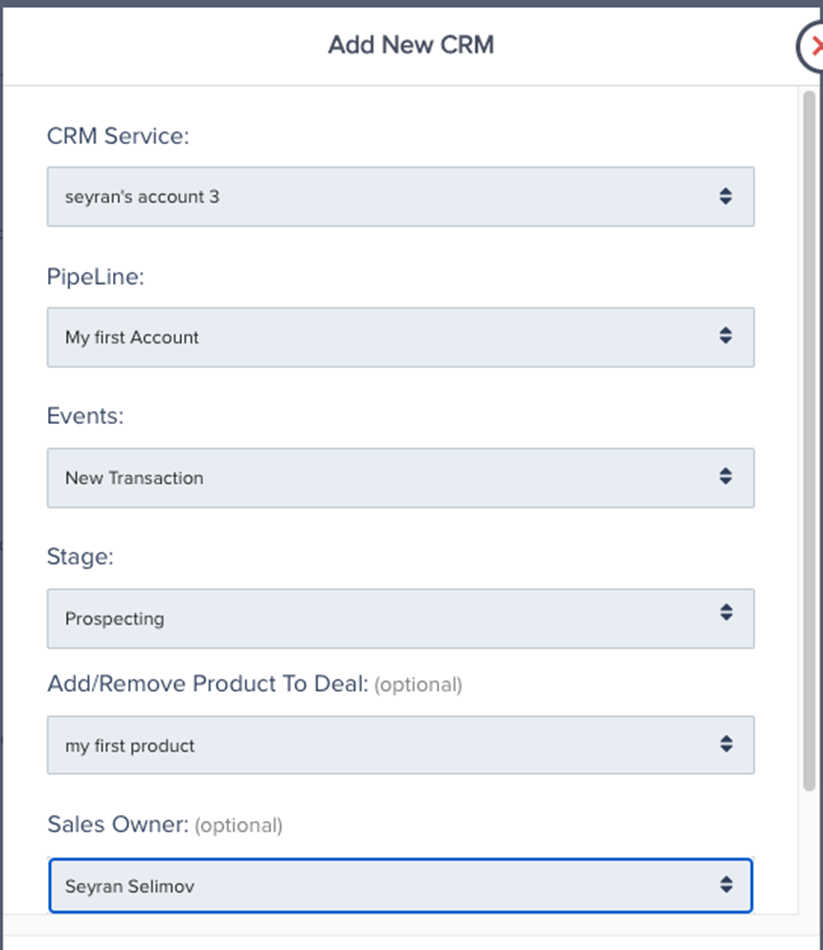Click the "Sales Owner:" field label
This screenshot has height=950, width=823.
click(x=118, y=825)
